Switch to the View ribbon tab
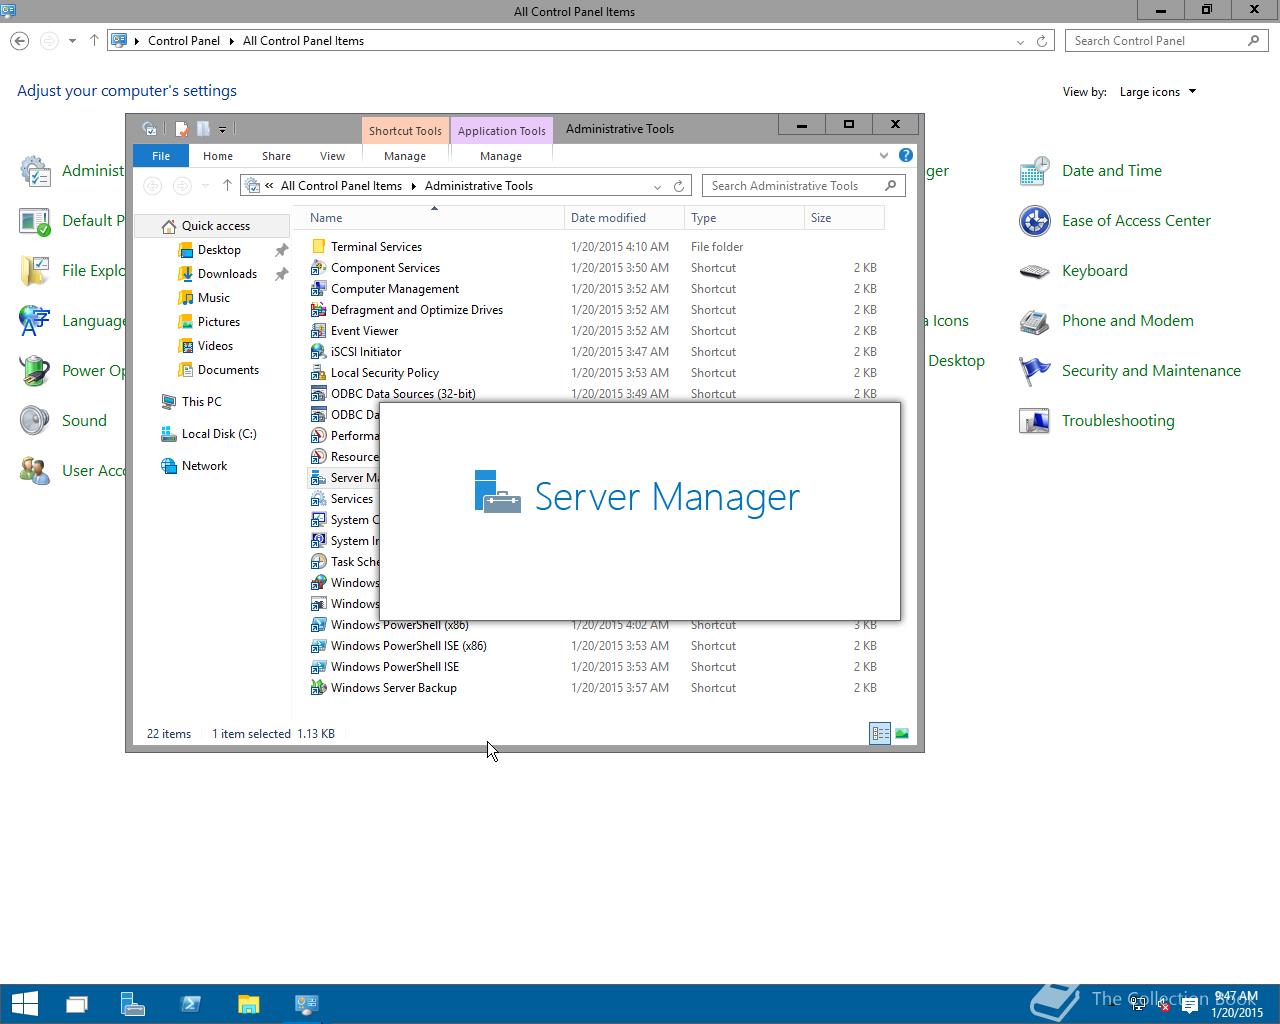The width and height of the screenshot is (1280, 1024). tap(332, 156)
